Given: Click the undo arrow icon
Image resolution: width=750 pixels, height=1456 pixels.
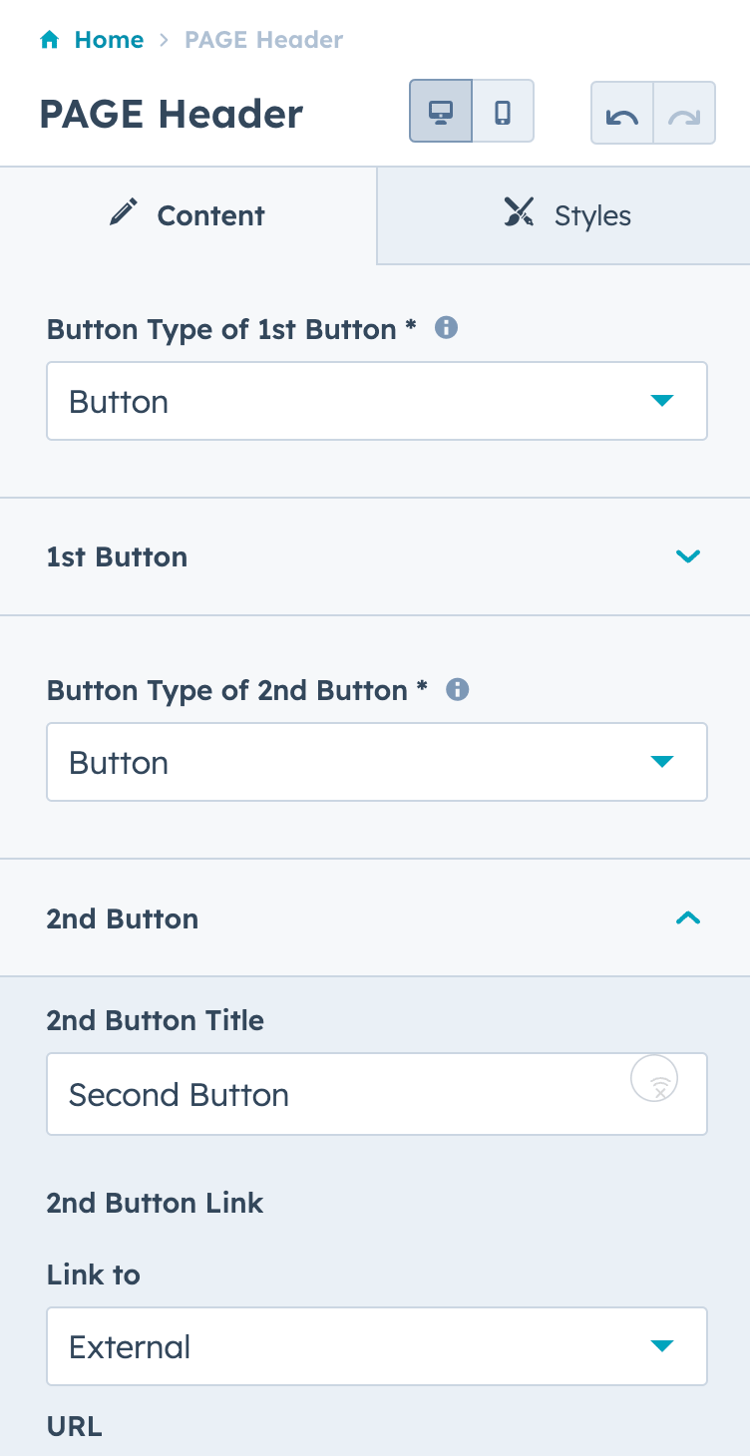Looking at the screenshot, I should tap(622, 112).
